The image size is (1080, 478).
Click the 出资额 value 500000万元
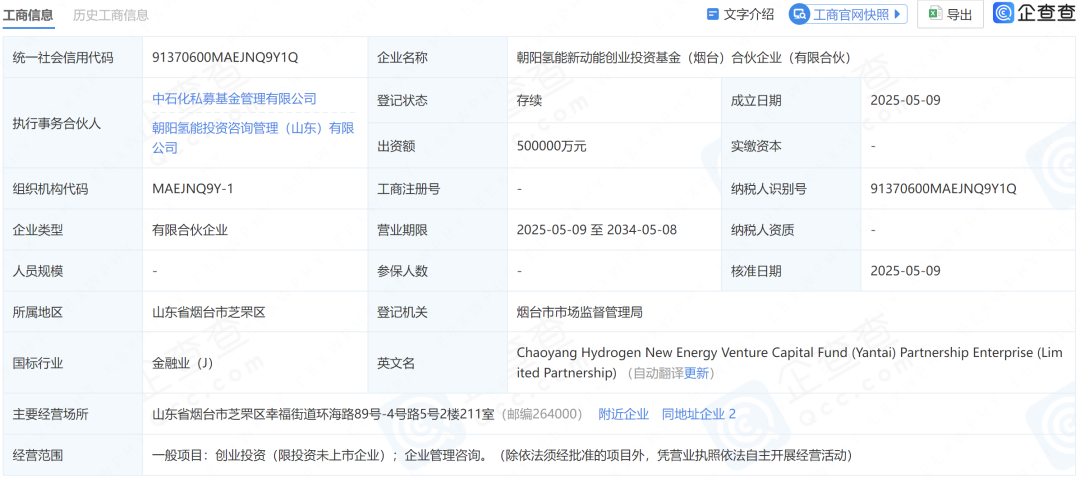[x=551, y=146]
